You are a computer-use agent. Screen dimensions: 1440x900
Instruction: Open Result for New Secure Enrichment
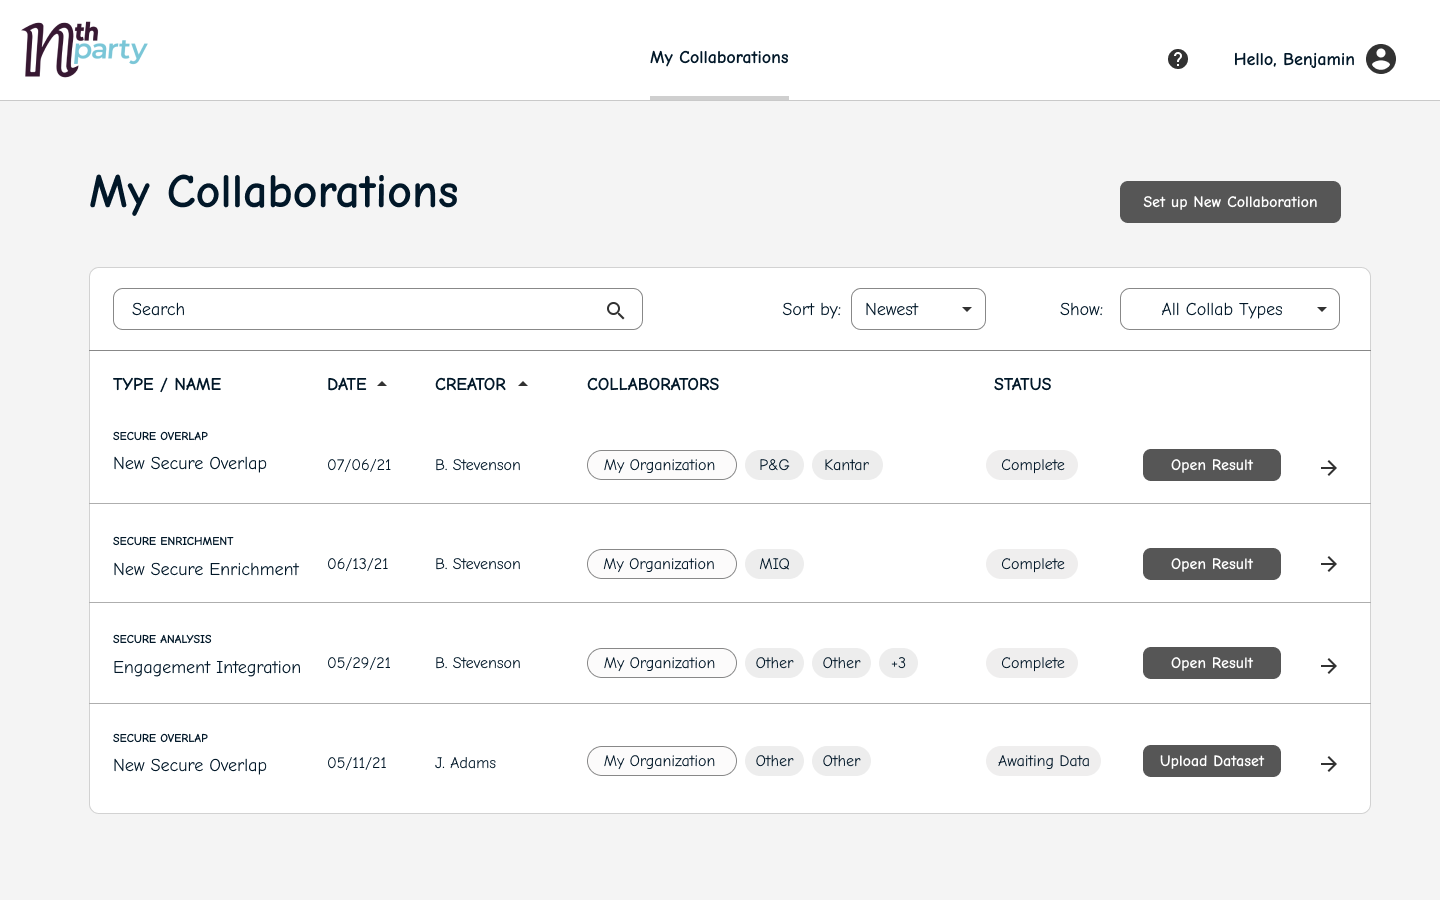tap(1211, 564)
